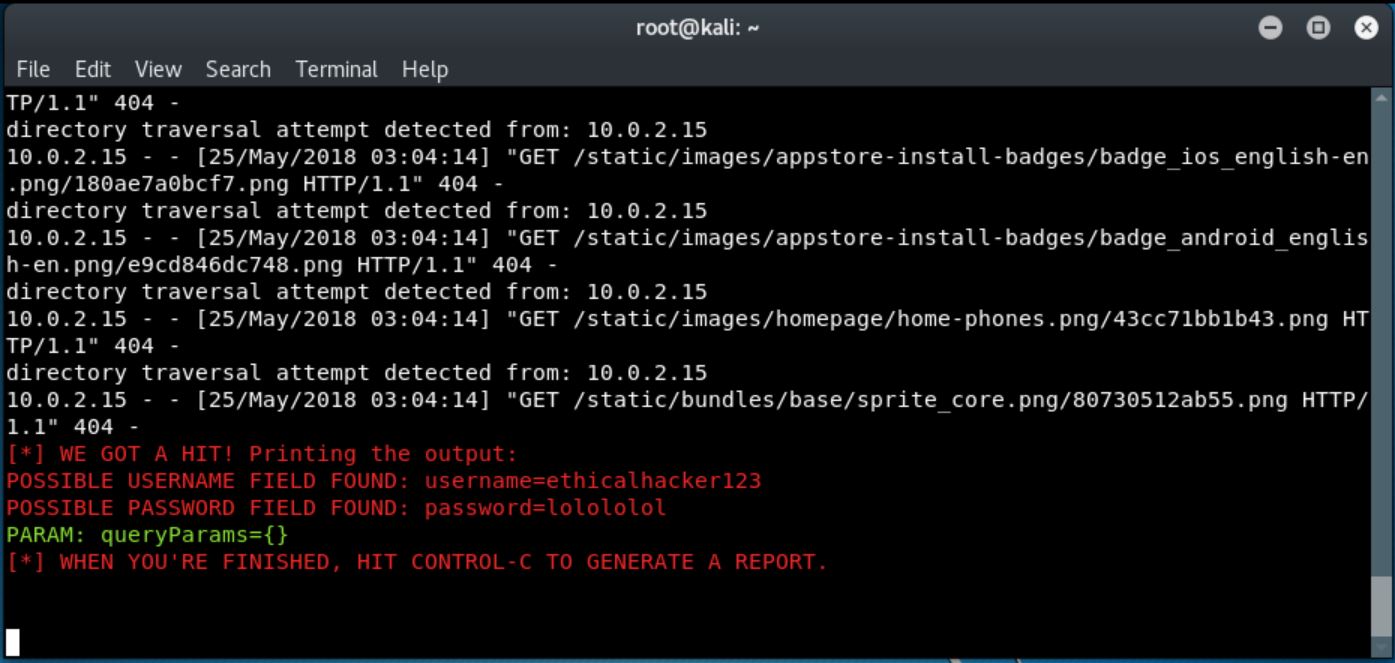Close the root@kali terminal window
1395x663 pixels.
[x=1366, y=28]
